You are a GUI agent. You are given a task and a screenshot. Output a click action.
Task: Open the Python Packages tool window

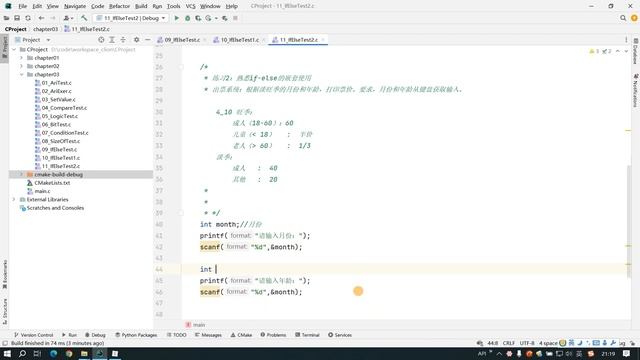[136, 335]
